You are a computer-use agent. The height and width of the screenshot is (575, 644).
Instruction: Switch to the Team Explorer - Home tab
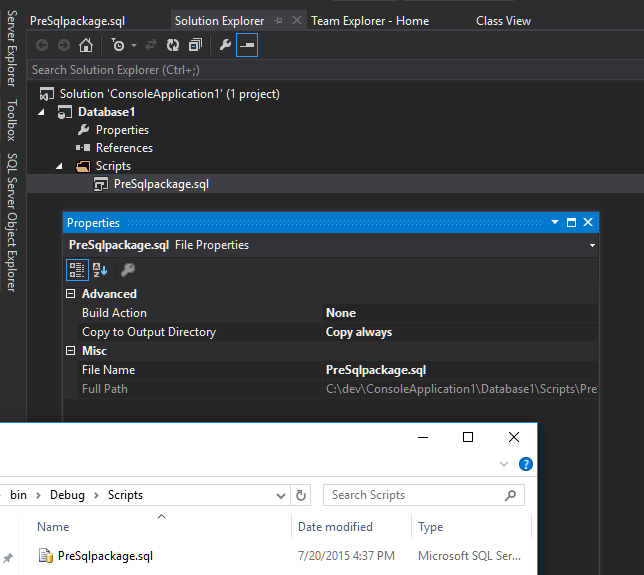[x=369, y=20]
